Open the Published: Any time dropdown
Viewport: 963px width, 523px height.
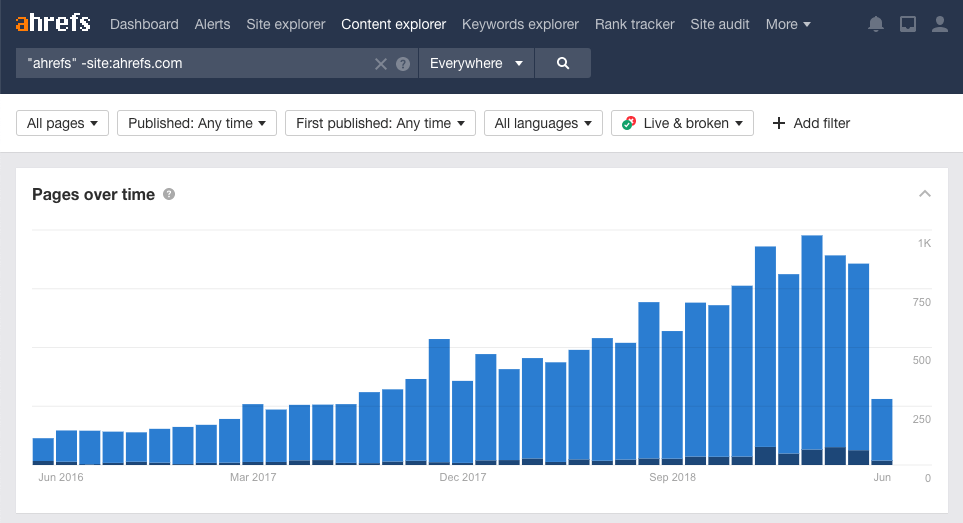(197, 123)
